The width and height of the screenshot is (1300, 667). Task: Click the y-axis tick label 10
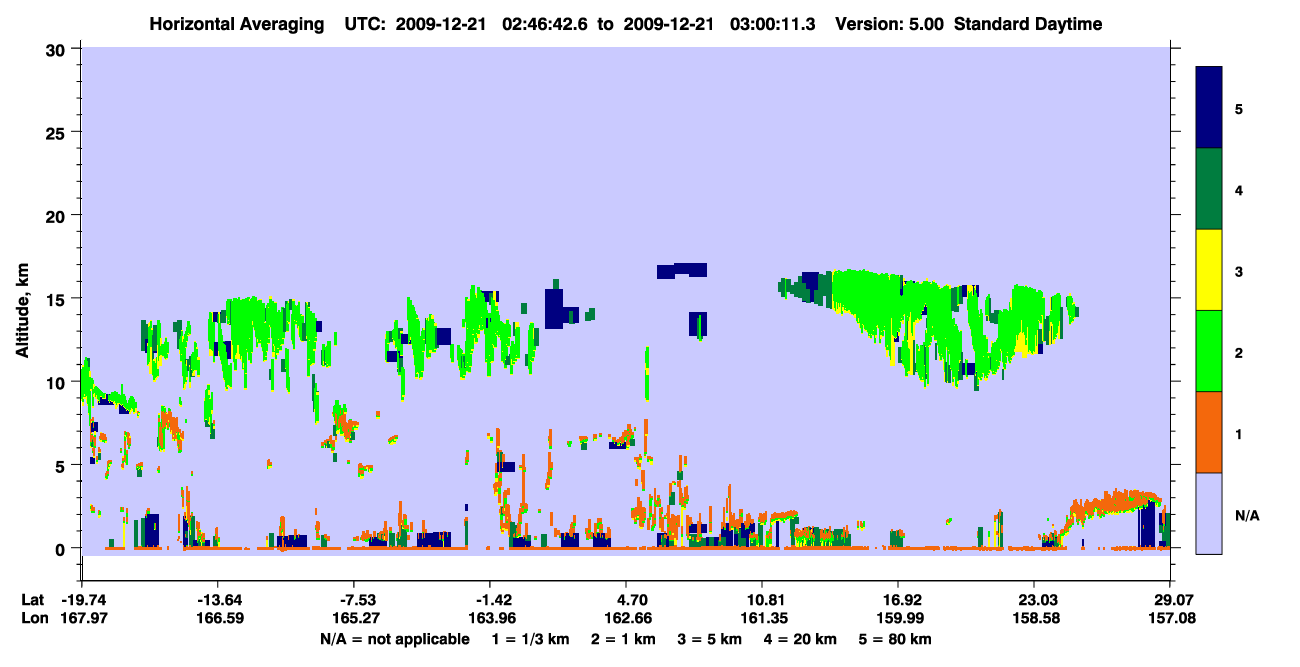(x=58, y=382)
